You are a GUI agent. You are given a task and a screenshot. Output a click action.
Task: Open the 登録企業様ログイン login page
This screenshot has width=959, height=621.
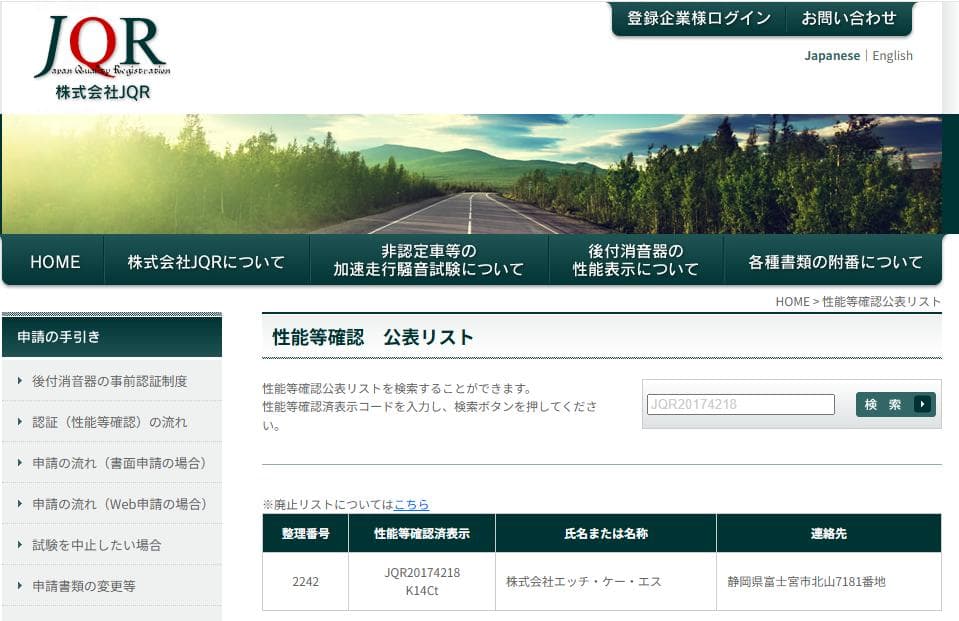698,18
